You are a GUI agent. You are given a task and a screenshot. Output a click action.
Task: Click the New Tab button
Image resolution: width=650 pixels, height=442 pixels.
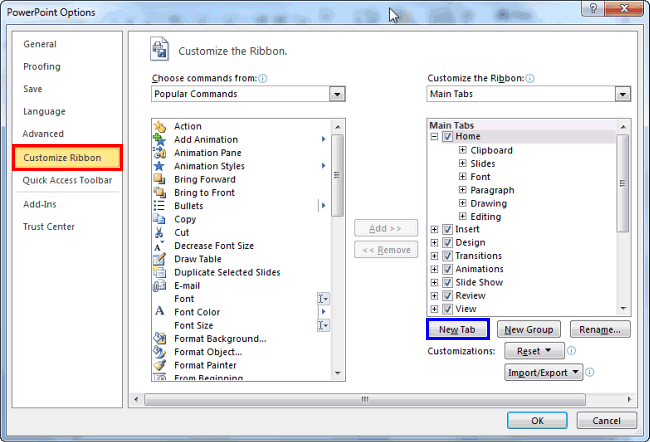pyautogui.click(x=458, y=330)
